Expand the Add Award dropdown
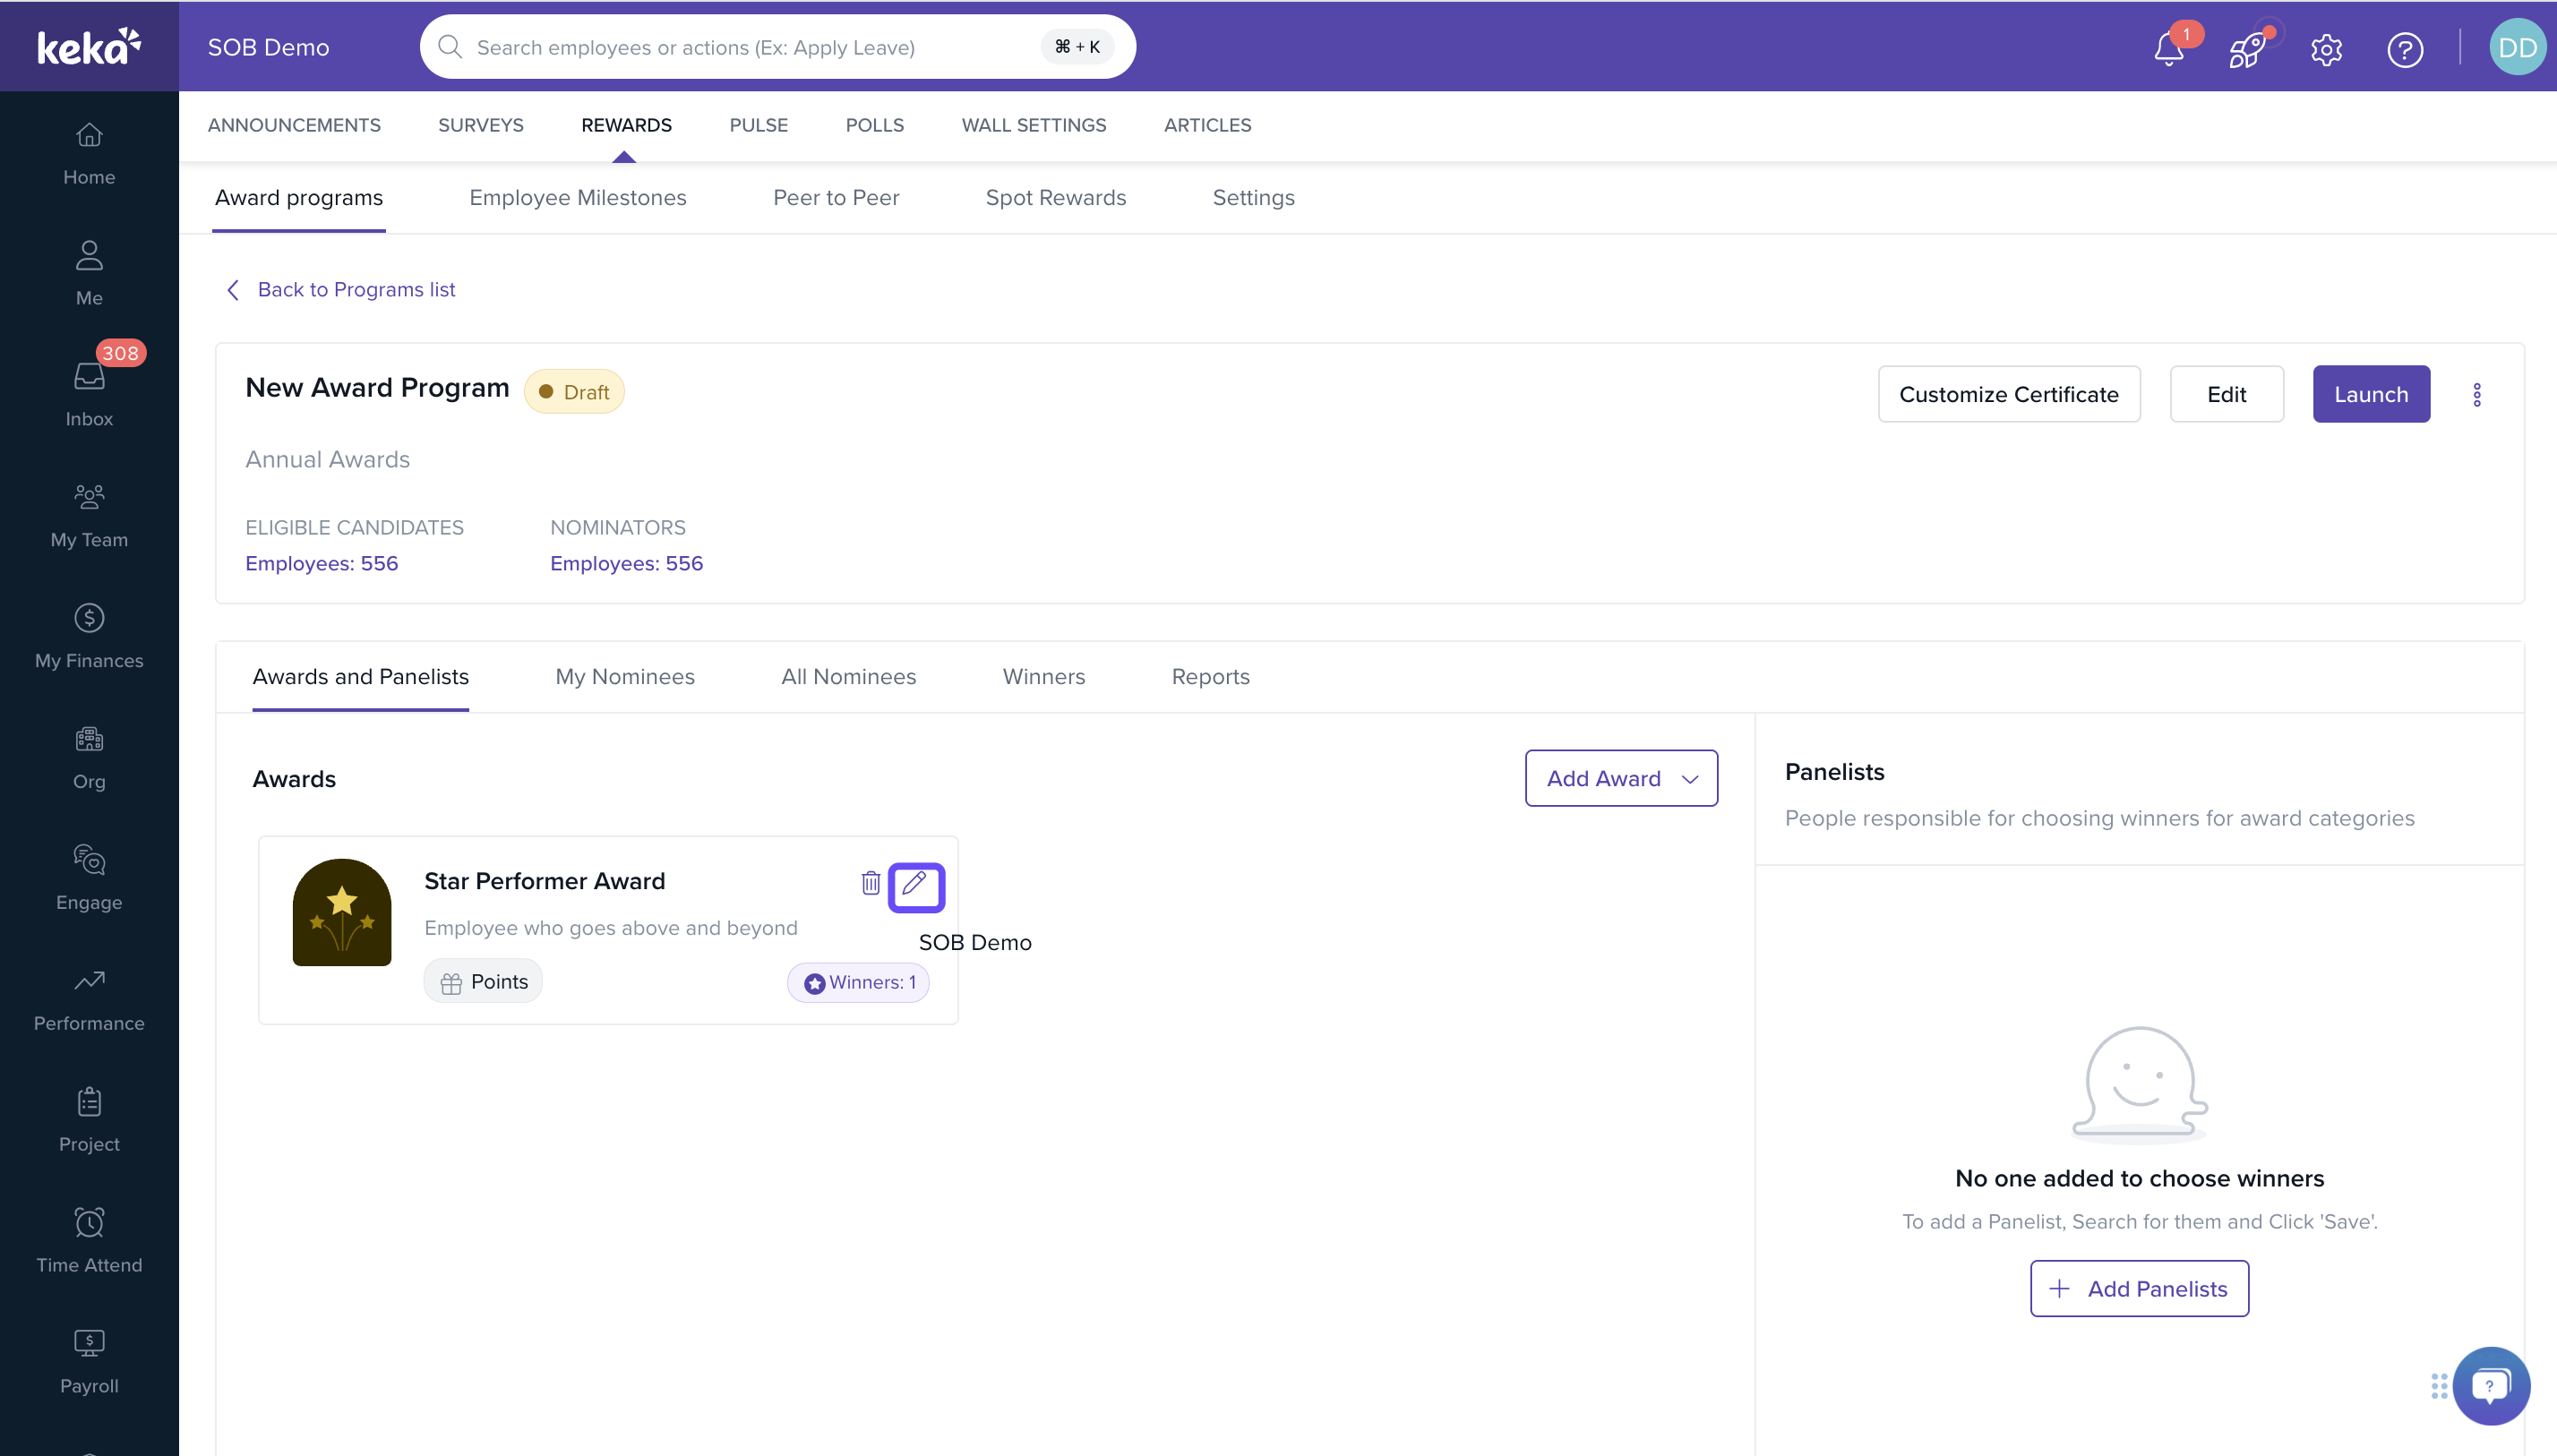 [x=1620, y=778]
